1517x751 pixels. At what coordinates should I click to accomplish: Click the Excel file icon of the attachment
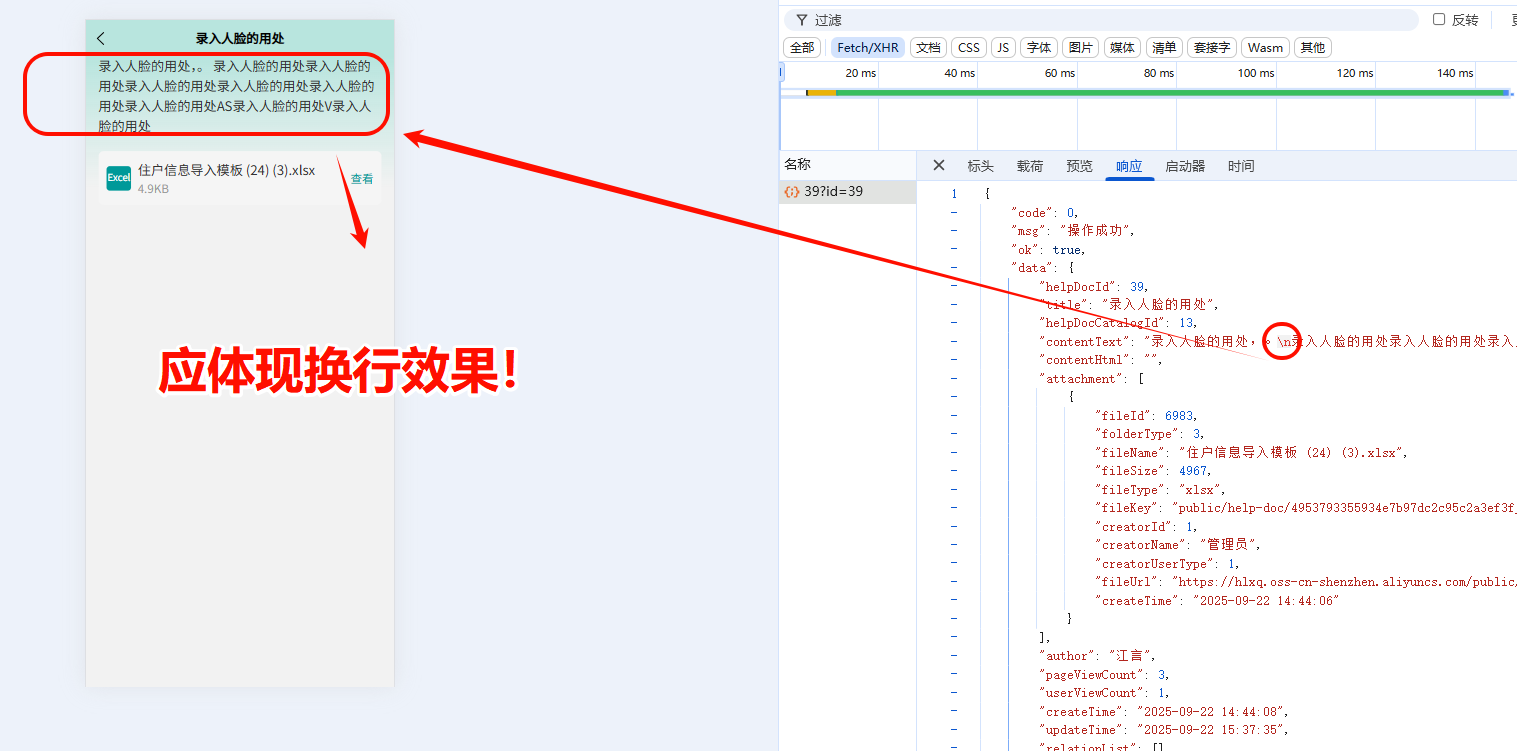coord(119,177)
